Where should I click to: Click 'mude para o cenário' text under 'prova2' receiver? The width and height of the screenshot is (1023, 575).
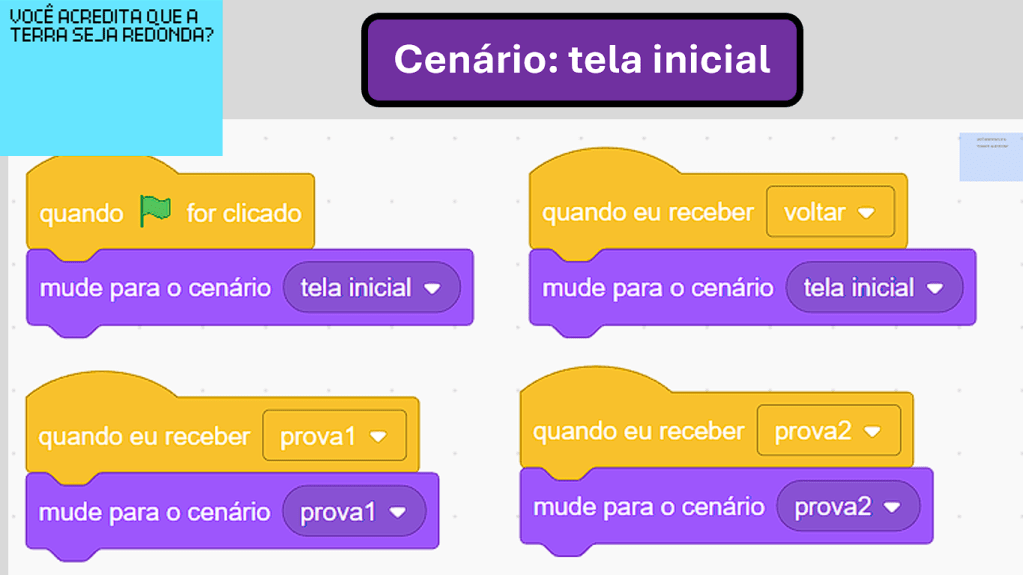pyautogui.click(x=648, y=507)
